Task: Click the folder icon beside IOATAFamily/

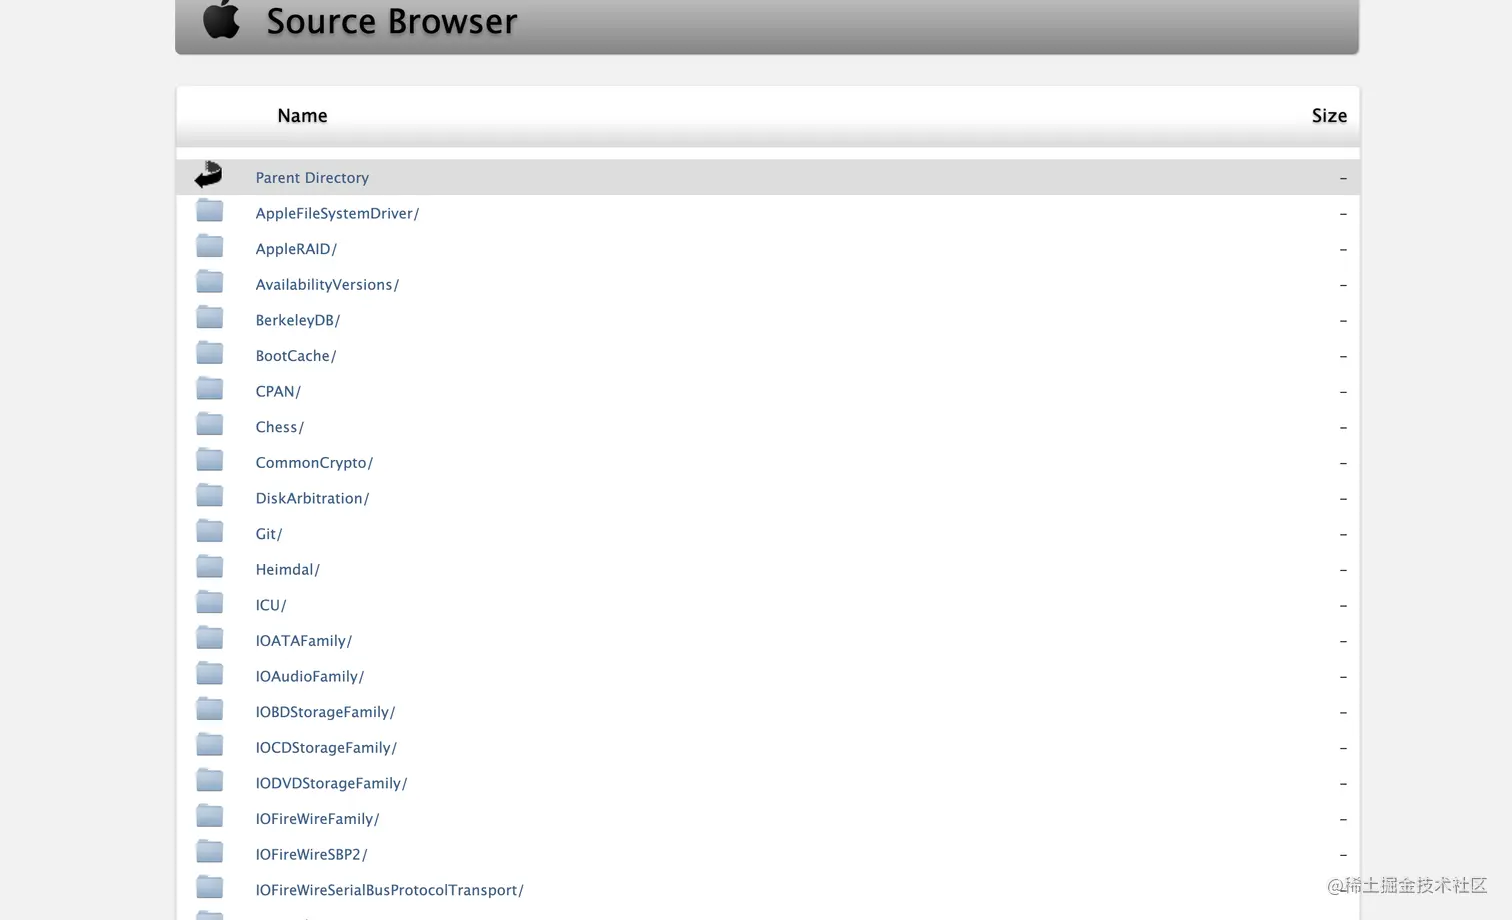Action: 209,637
